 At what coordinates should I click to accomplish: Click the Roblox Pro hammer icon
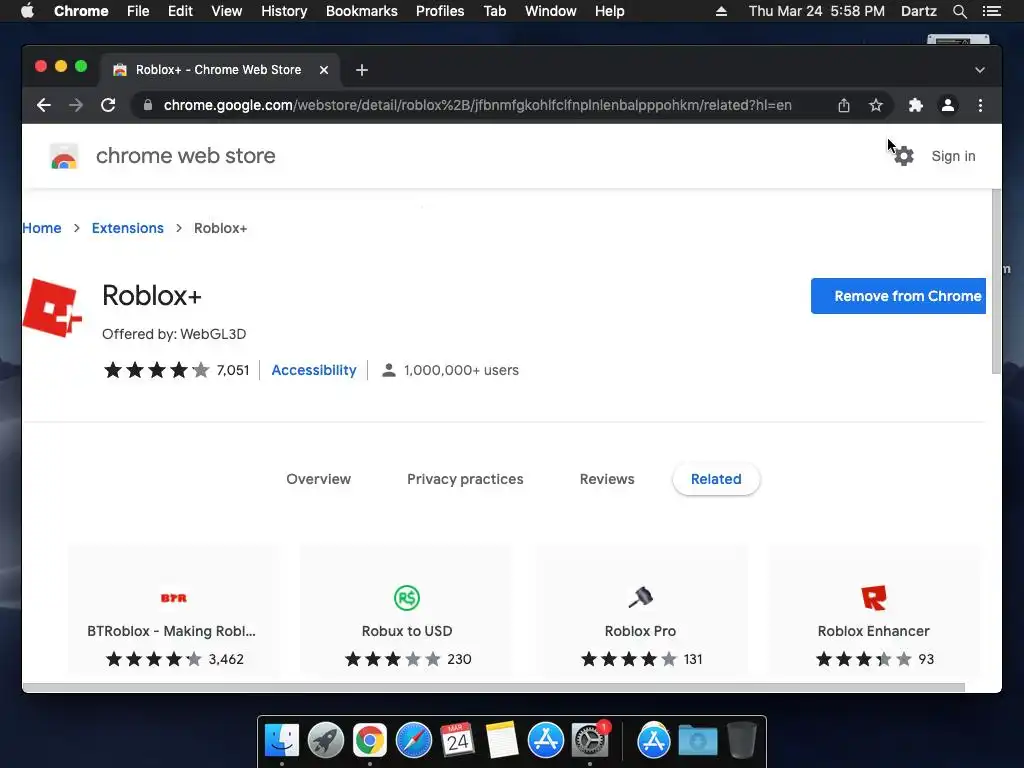(x=641, y=597)
